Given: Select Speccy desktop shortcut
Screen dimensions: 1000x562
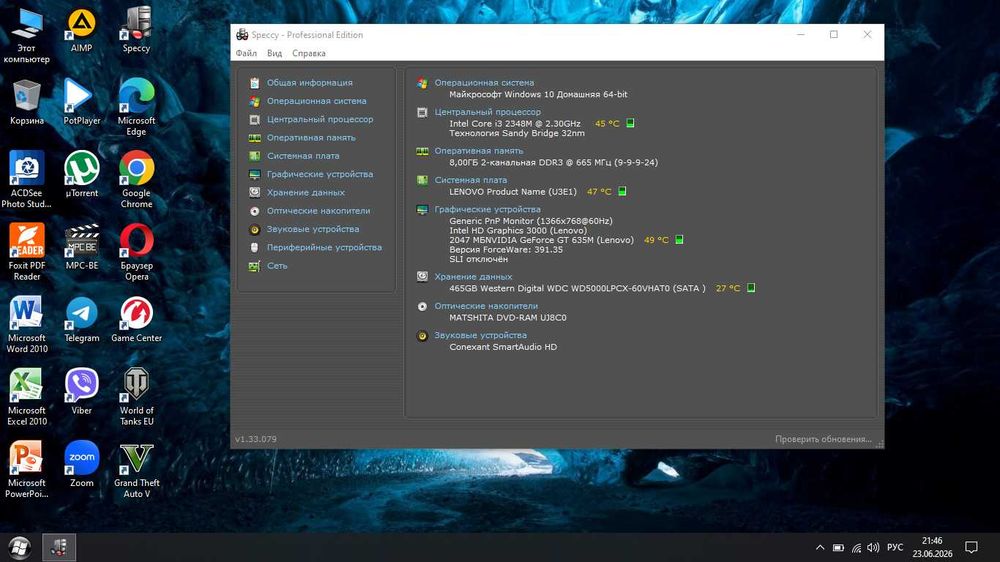Looking at the screenshot, I should coord(136,30).
